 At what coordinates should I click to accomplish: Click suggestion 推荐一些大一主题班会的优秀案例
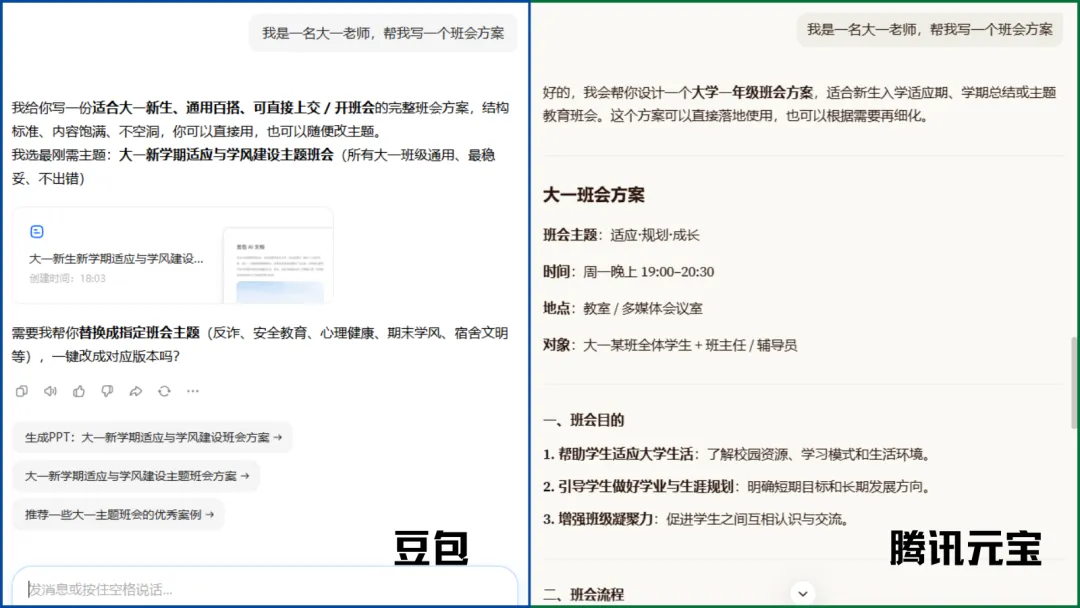tap(118, 514)
